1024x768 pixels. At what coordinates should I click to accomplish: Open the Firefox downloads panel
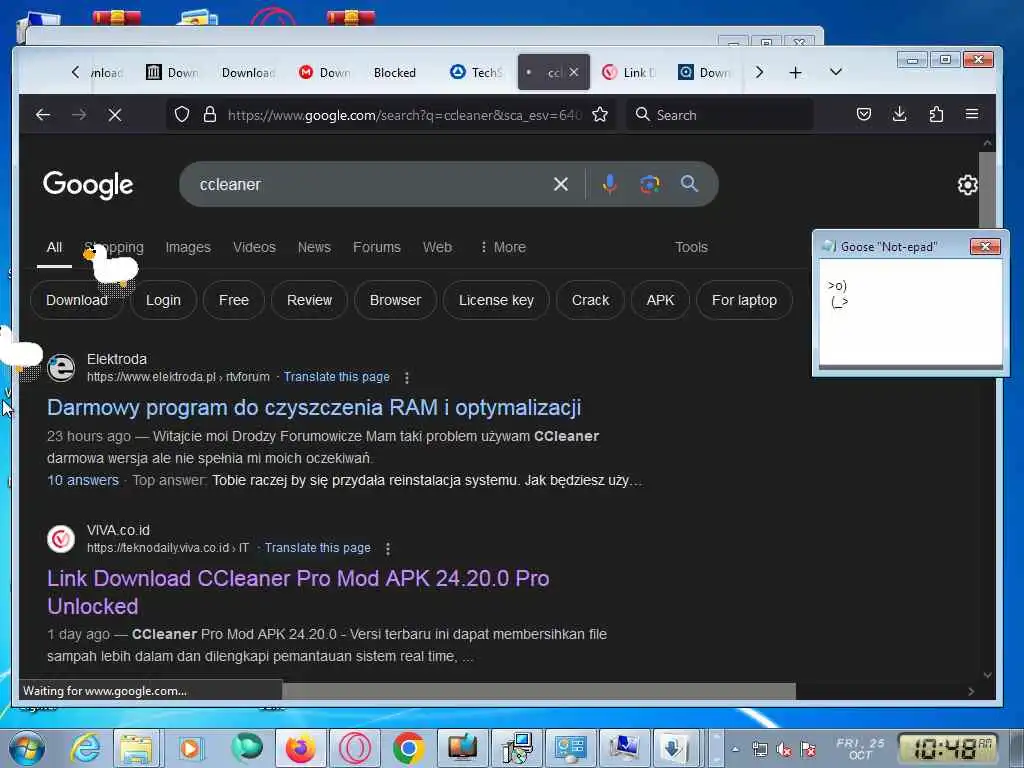click(x=899, y=115)
